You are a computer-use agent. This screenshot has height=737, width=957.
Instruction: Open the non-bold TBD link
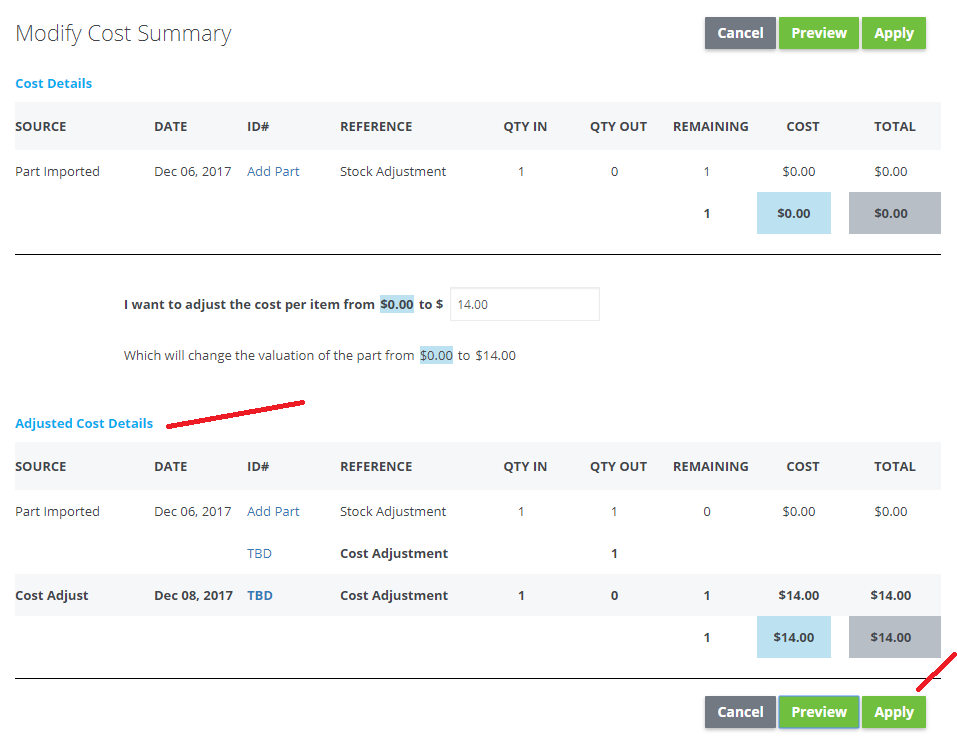[x=259, y=553]
